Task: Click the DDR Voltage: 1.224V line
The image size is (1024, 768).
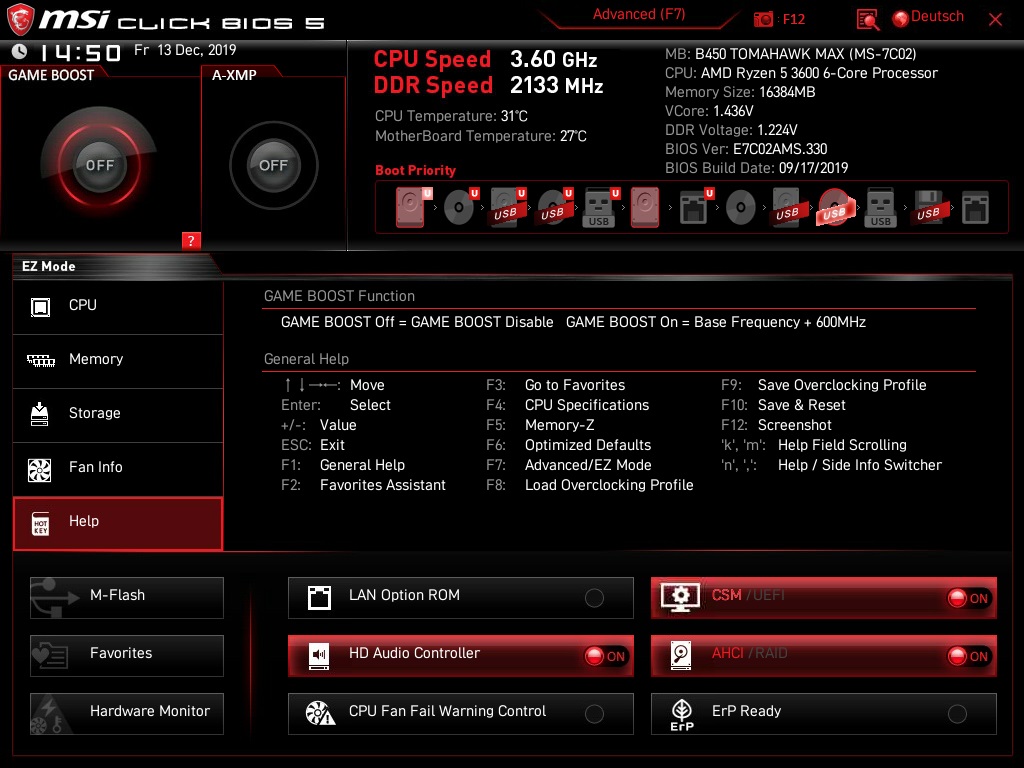Action: coord(731,130)
